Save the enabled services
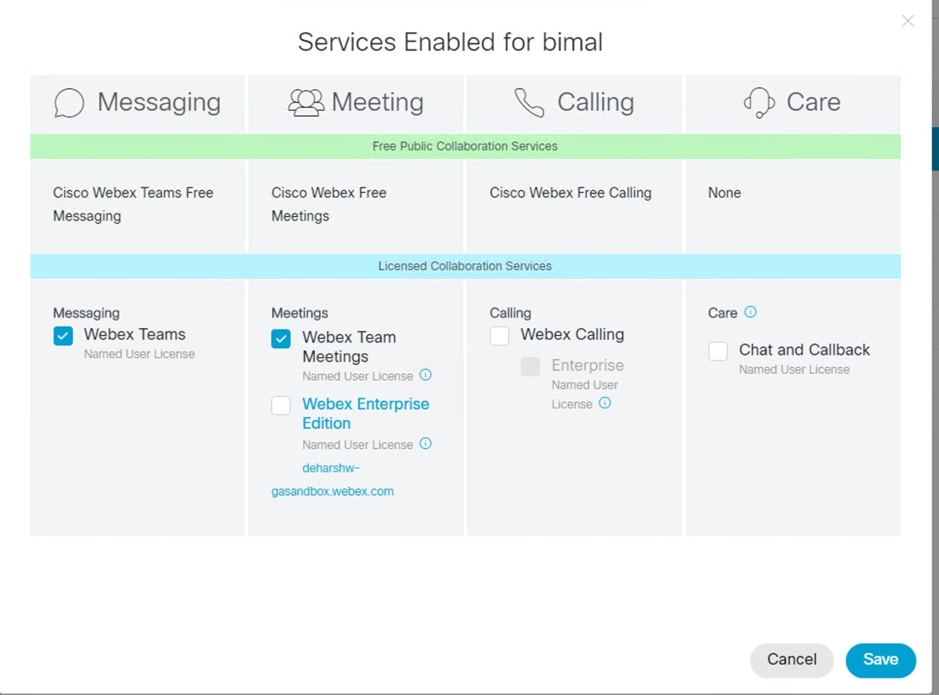This screenshot has width=939, height=695. click(x=880, y=660)
